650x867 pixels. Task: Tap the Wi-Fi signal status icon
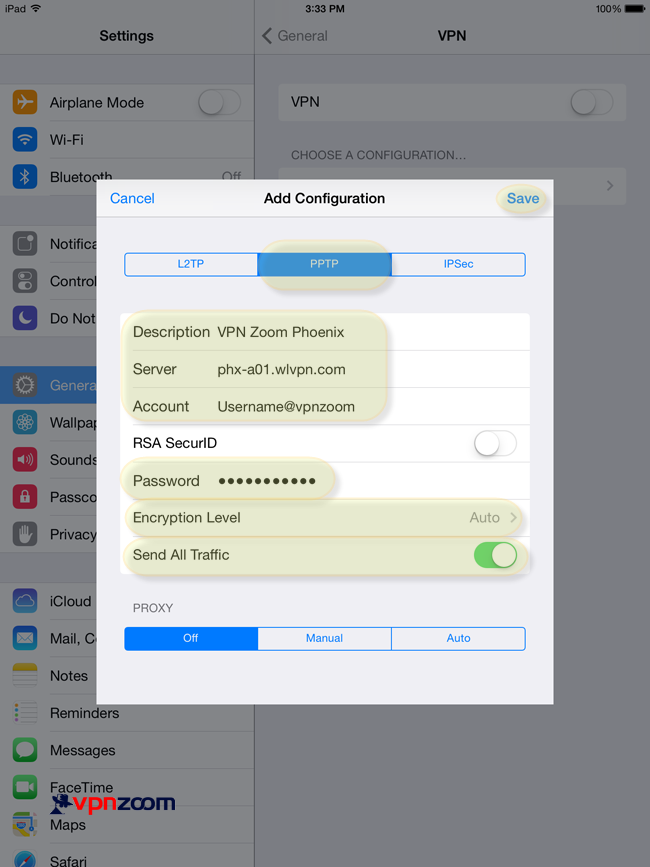tap(36, 8)
